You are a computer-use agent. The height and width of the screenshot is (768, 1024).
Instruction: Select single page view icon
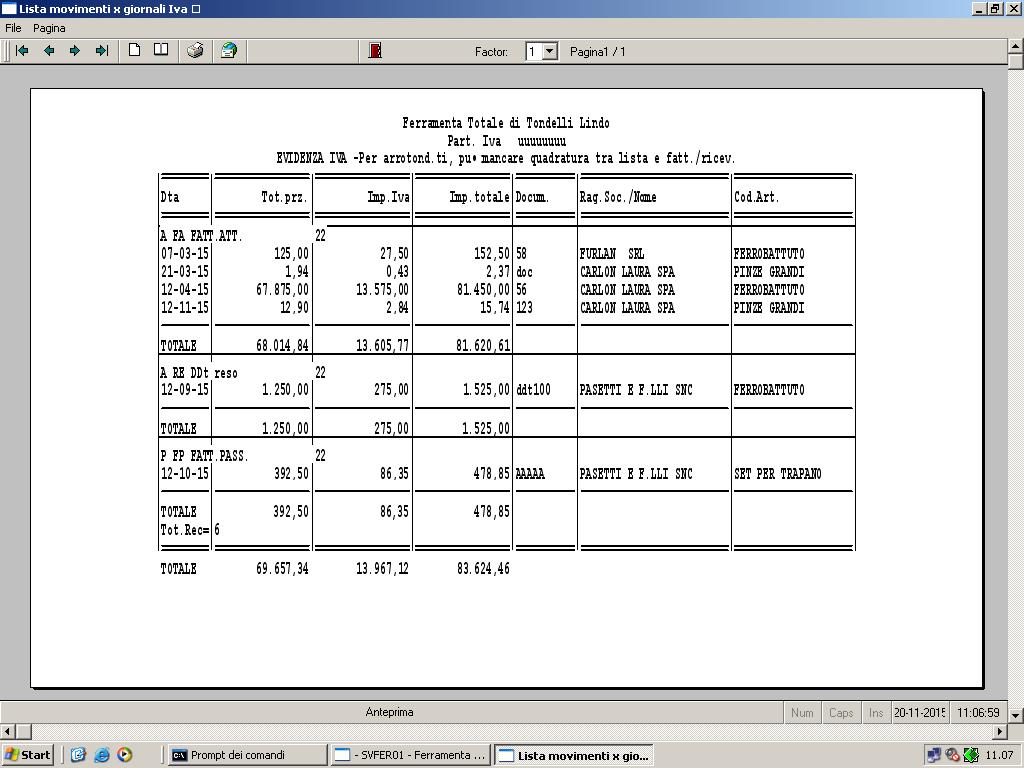coord(135,50)
